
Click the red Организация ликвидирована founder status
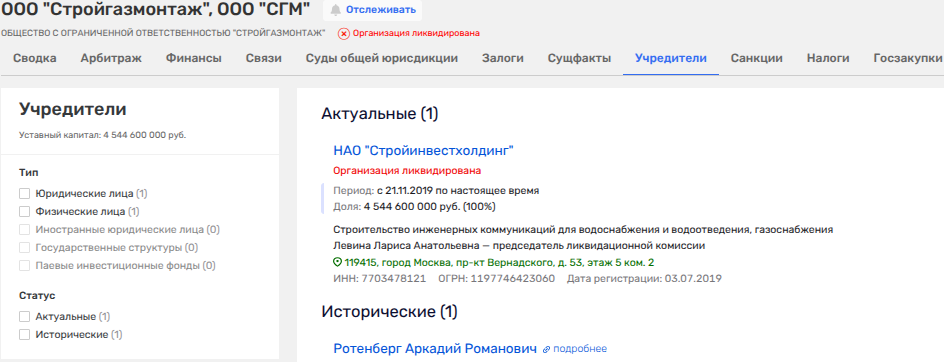point(407,171)
